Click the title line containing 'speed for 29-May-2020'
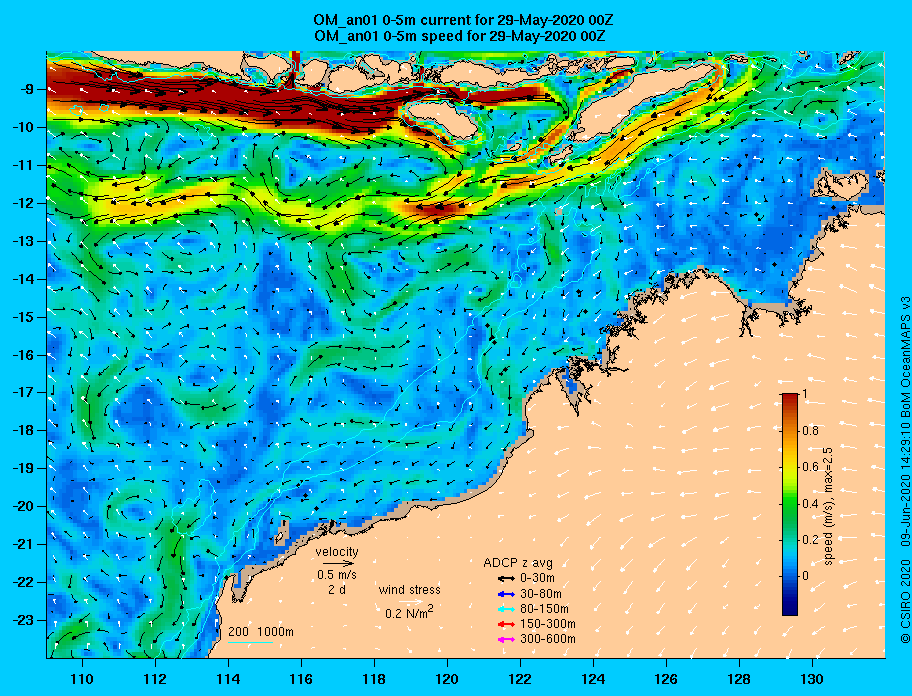Screen dimensions: 912x696 tap(459, 35)
